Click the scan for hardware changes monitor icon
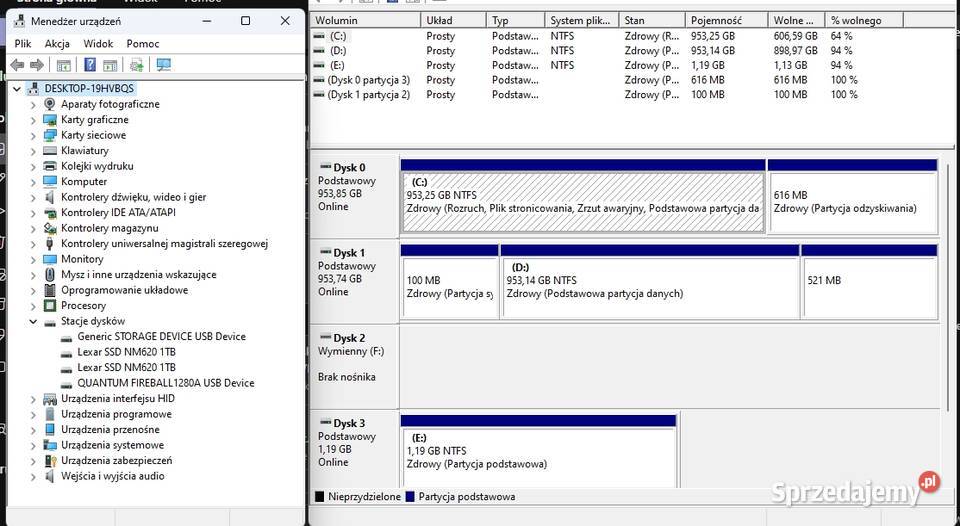960x526 pixels. (164, 65)
